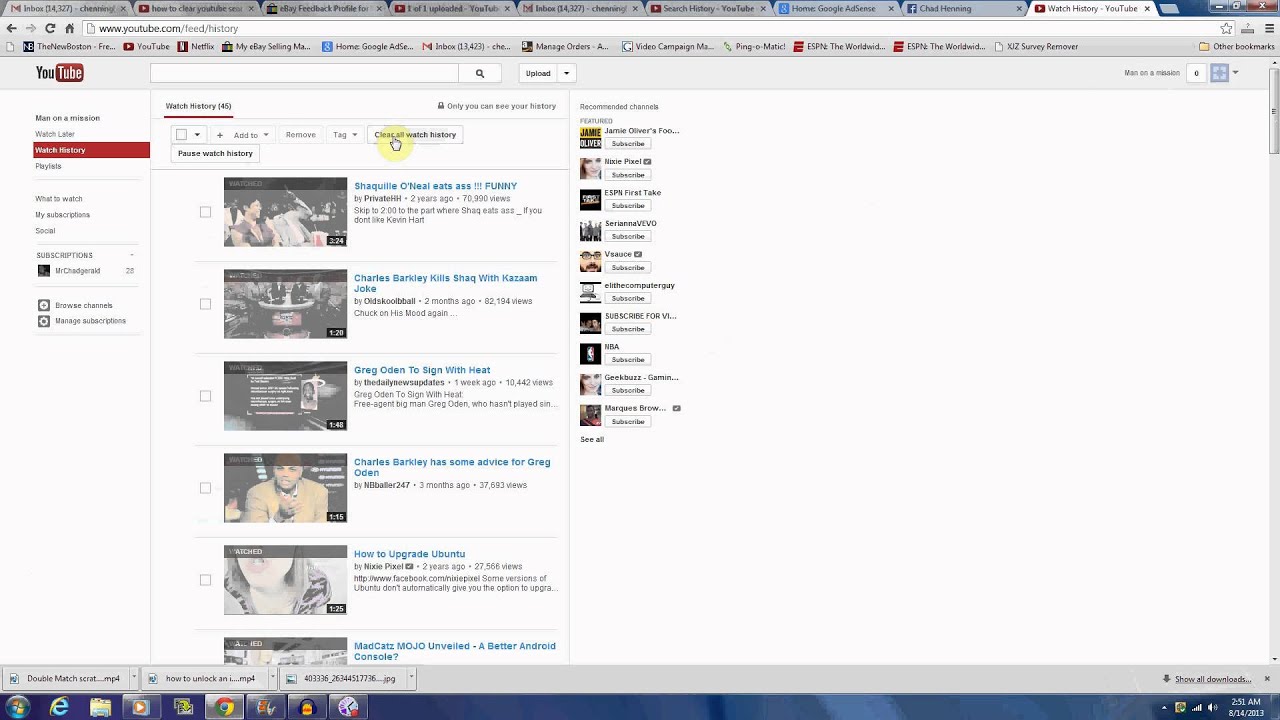
Task: Subscribe to SeriannaVEVO channel
Action: tap(628, 237)
